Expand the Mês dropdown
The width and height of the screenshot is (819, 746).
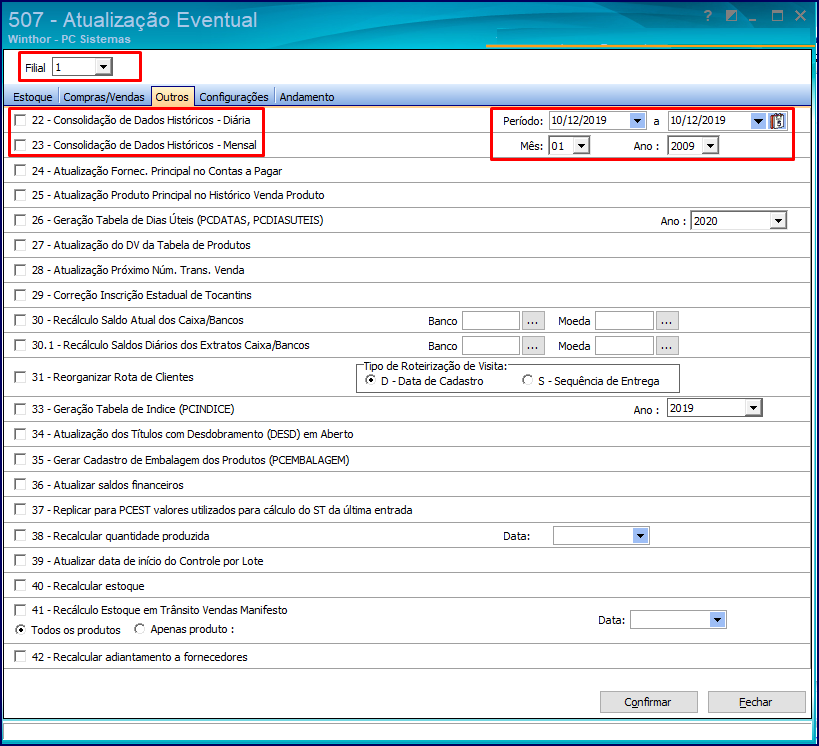[581, 146]
